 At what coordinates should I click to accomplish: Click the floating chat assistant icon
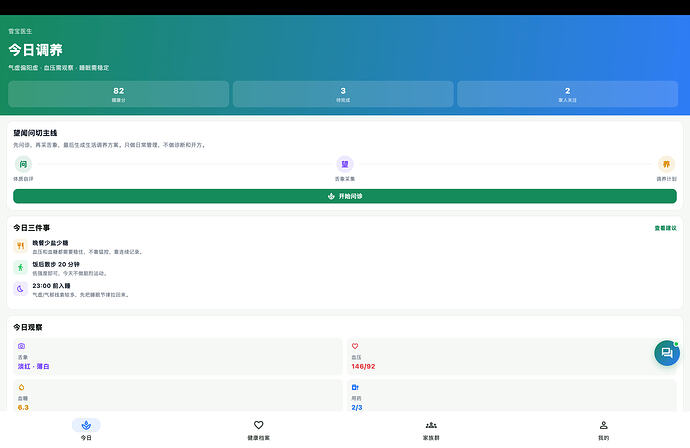pyautogui.click(x=667, y=353)
